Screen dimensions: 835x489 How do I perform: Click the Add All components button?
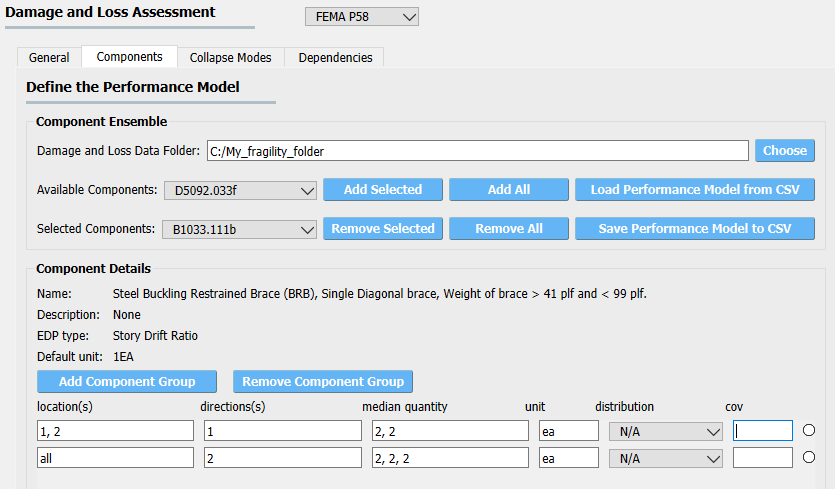coord(509,190)
